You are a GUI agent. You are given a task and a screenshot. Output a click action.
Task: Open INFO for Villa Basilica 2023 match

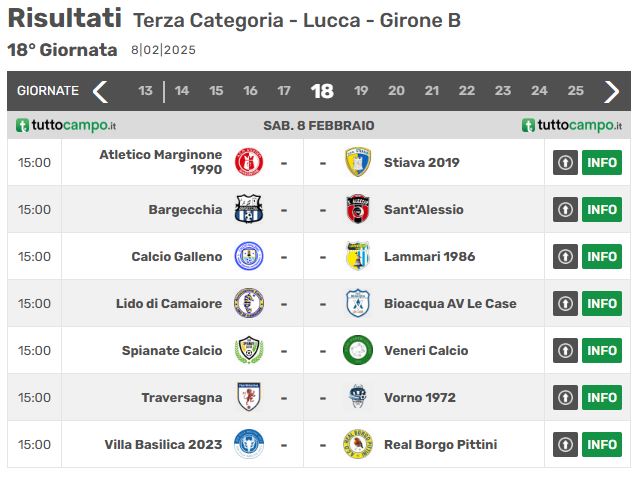pos(602,444)
